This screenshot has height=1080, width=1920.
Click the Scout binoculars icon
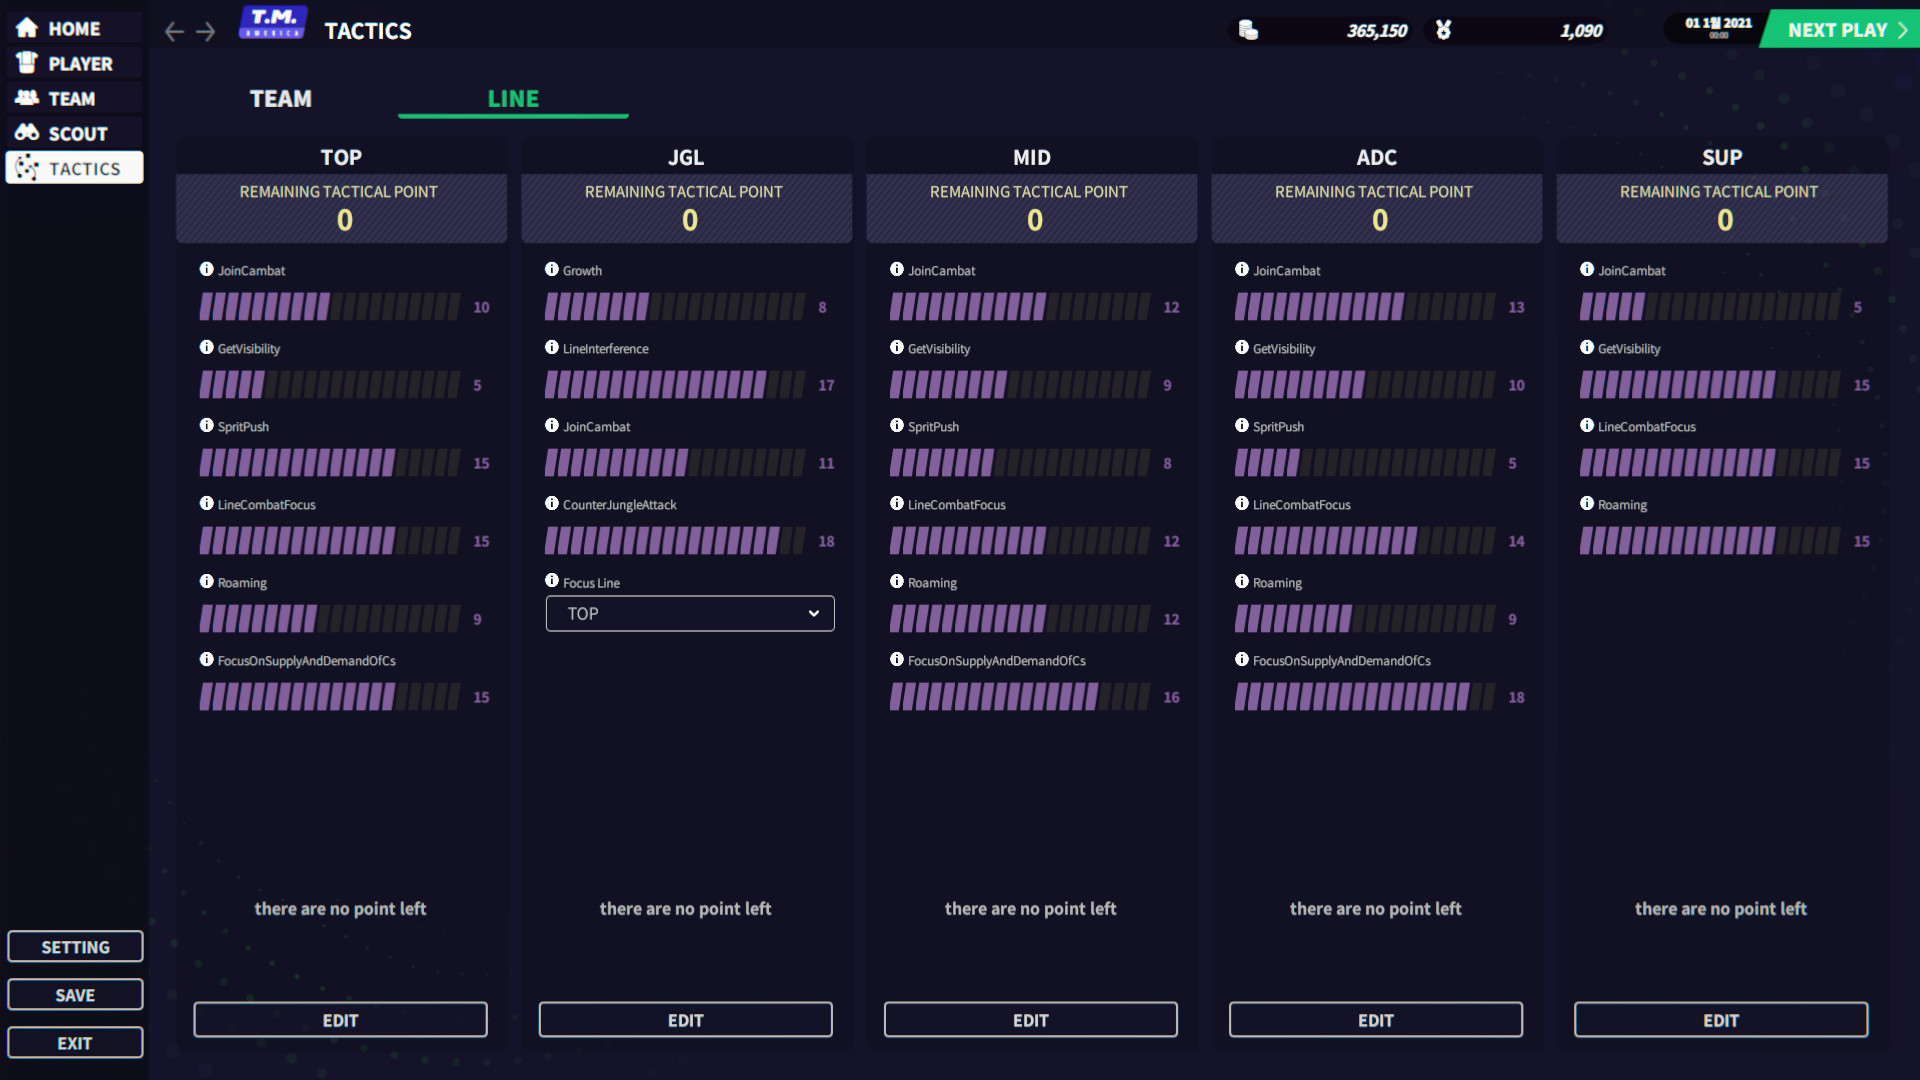pyautogui.click(x=26, y=132)
